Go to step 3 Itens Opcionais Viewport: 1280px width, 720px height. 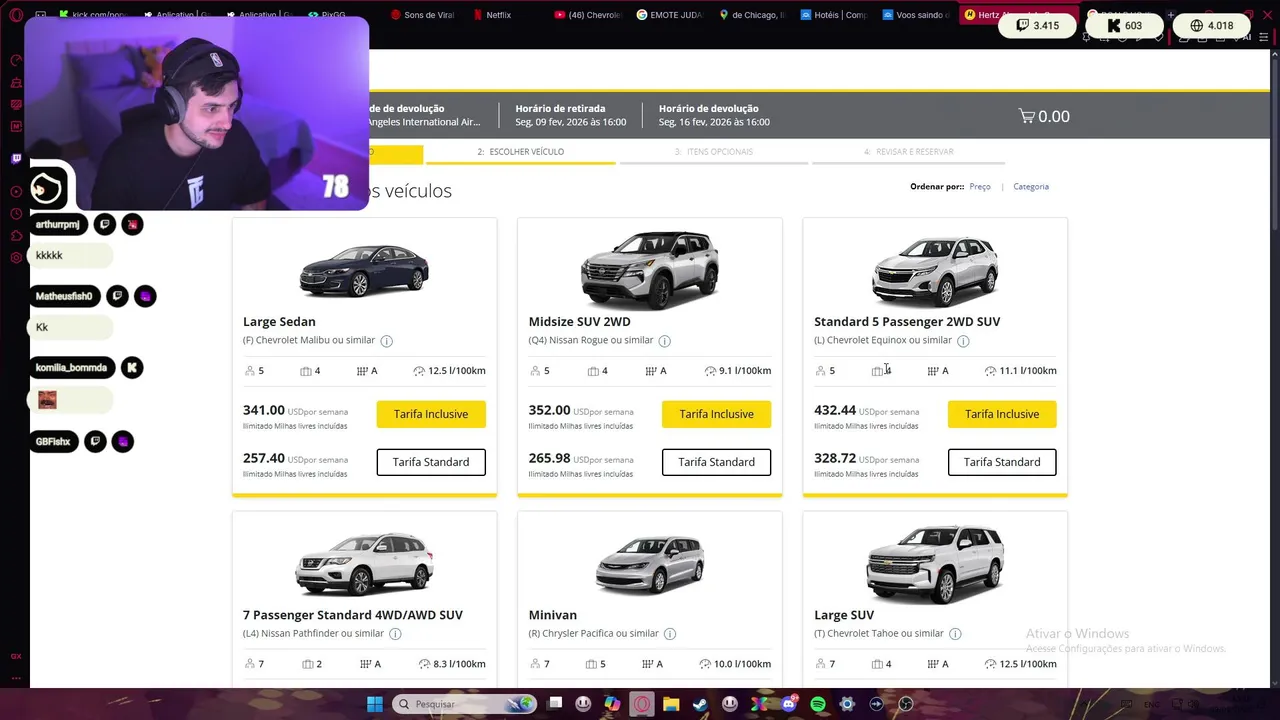coord(713,152)
